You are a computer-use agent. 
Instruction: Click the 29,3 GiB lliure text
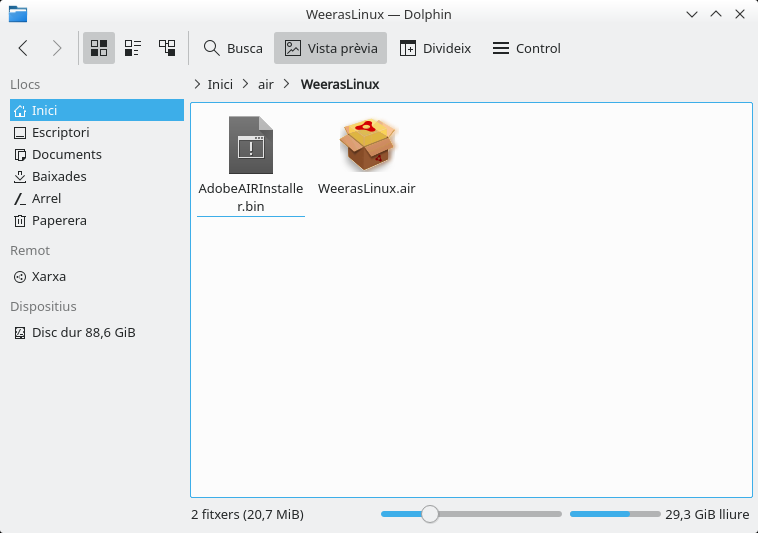707,515
